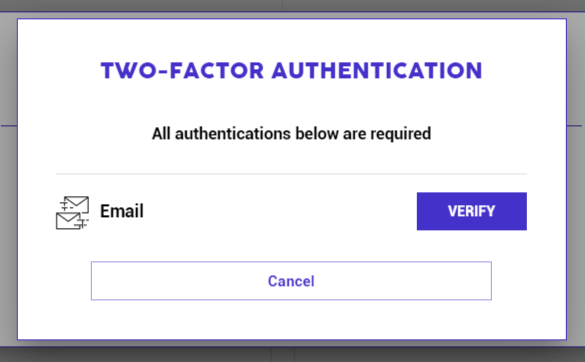This screenshot has height=362, width=585.
Task: Click empty white area below Cancel button
Action: point(291,319)
